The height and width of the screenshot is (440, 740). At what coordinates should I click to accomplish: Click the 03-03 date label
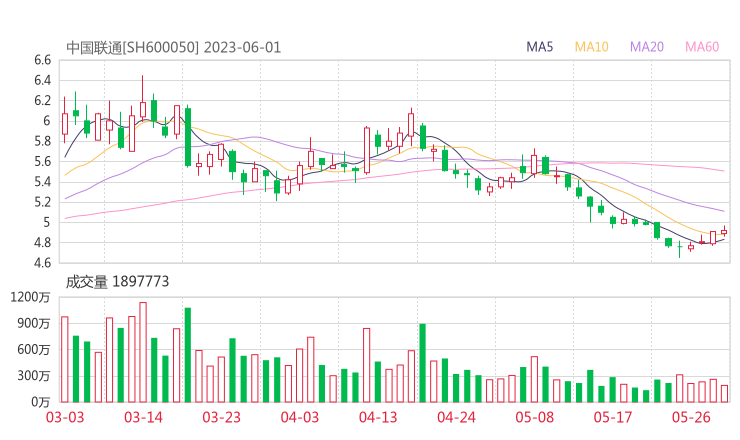65,417
